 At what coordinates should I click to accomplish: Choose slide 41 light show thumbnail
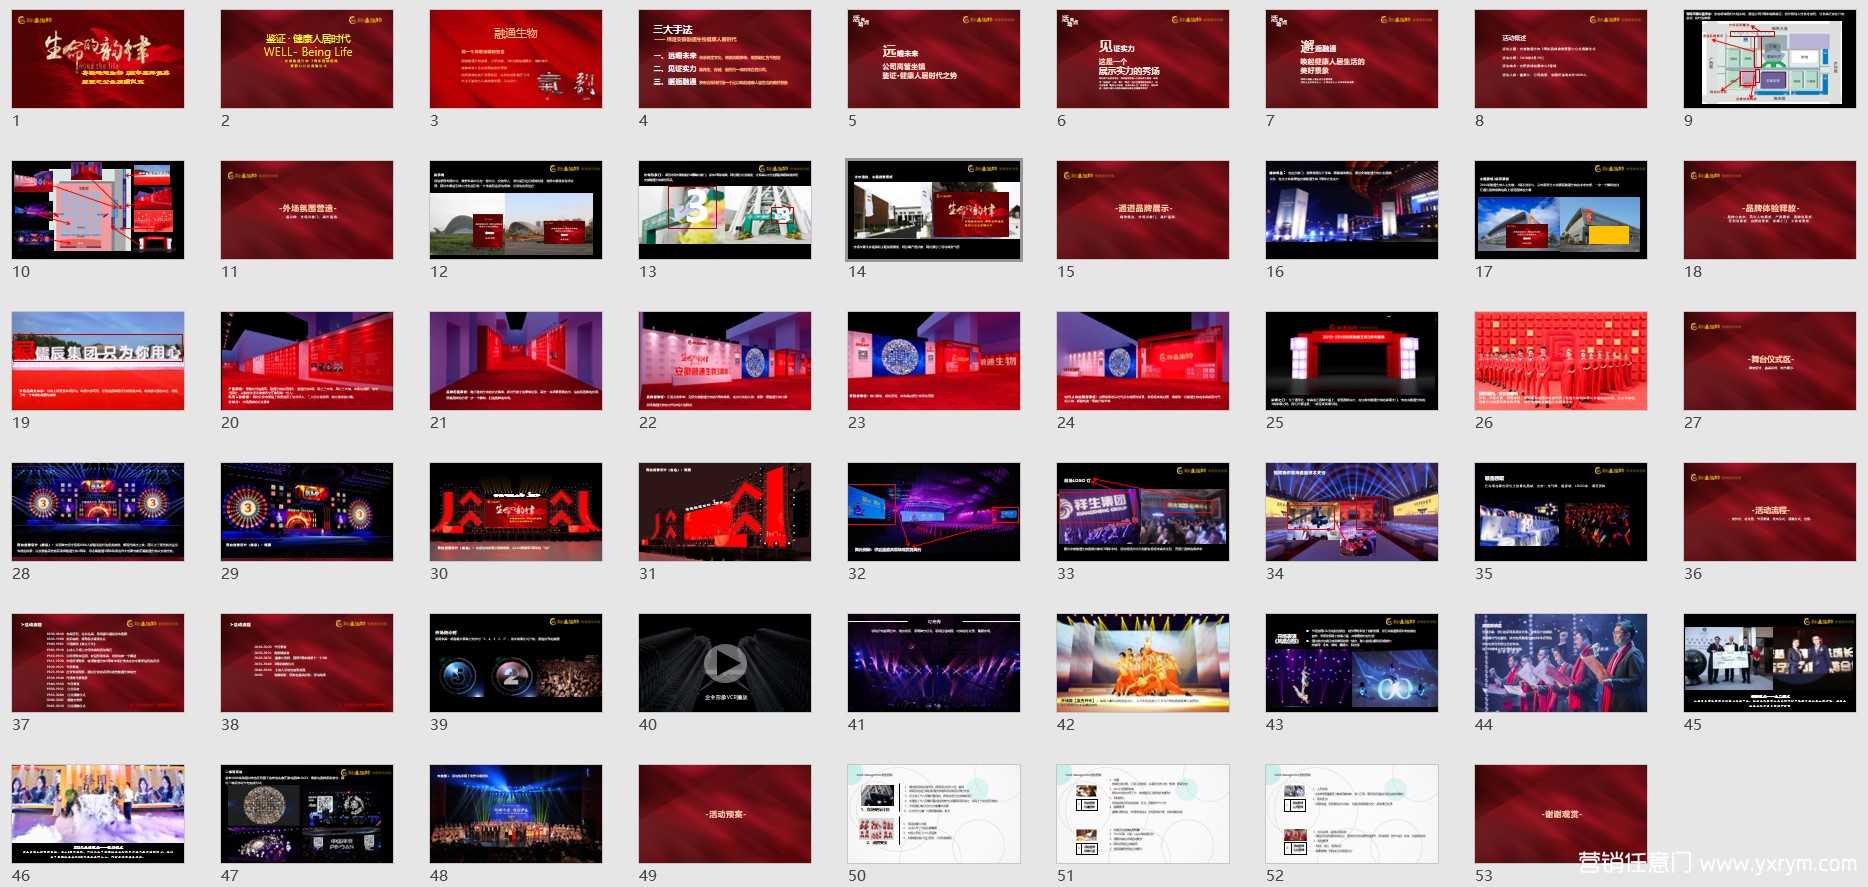pyautogui.click(x=934, y=663)
